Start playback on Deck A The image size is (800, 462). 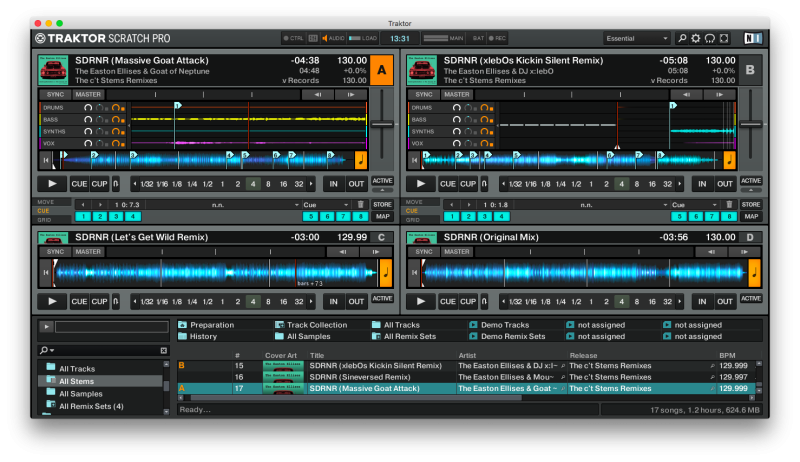pyautogui.click(x=52, y=184)
